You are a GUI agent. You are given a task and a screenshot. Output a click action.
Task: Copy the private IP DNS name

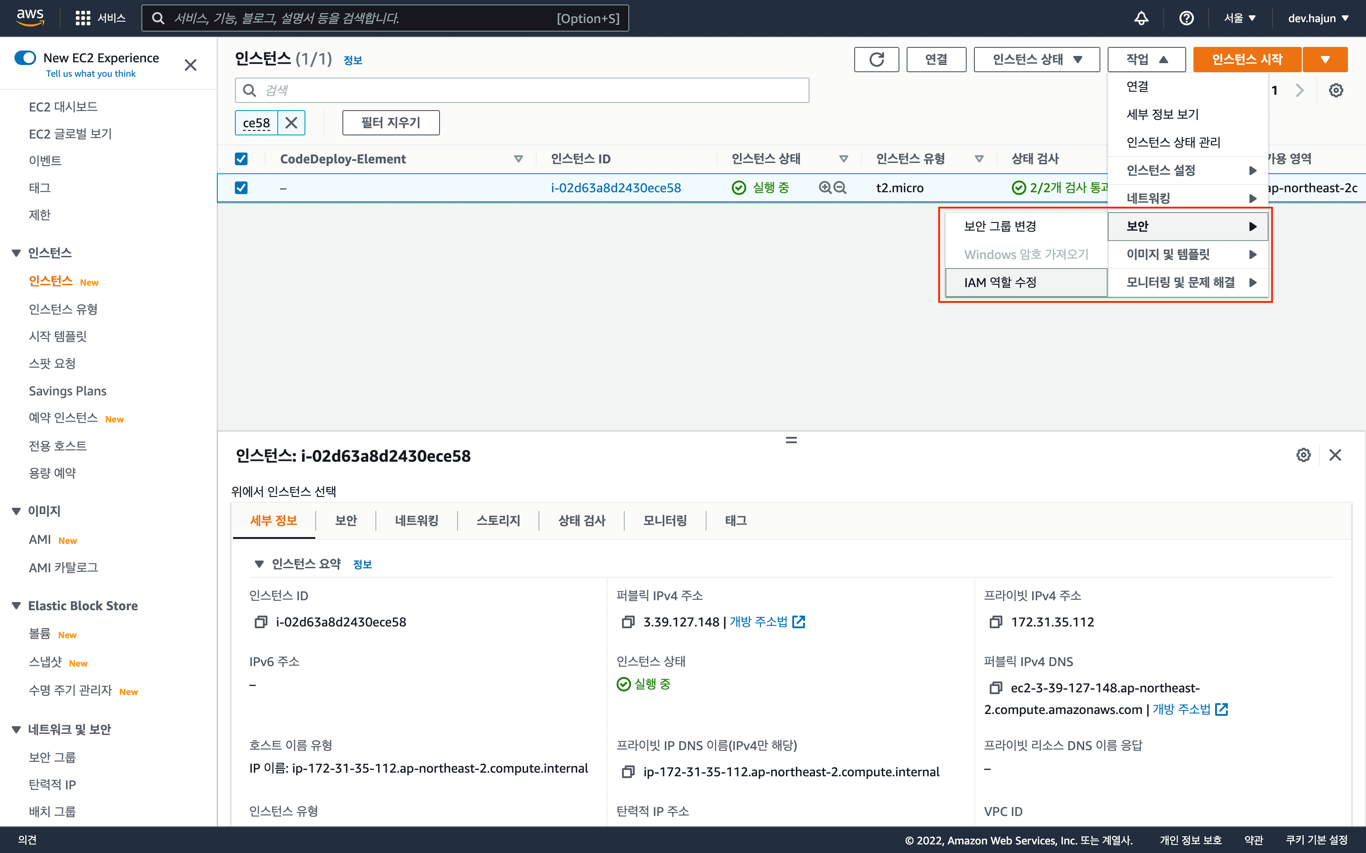pyautogui.click(x=628, y=772)
